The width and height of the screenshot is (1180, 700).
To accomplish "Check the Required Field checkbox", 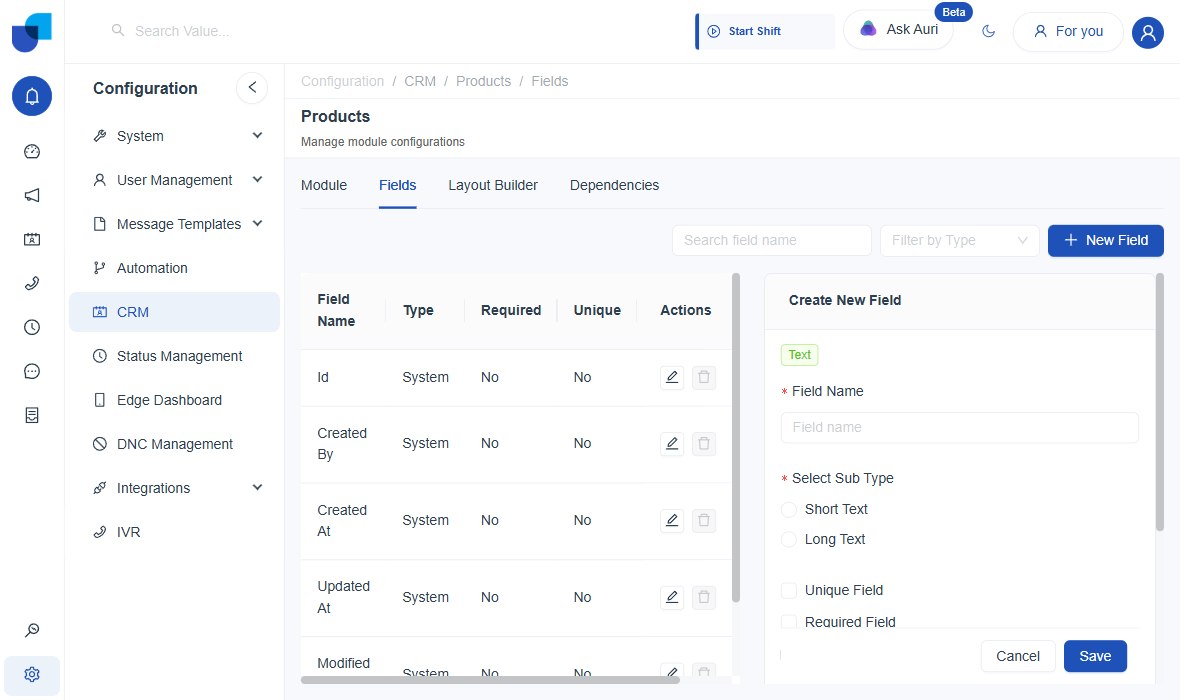I will [x=789, y=622].
